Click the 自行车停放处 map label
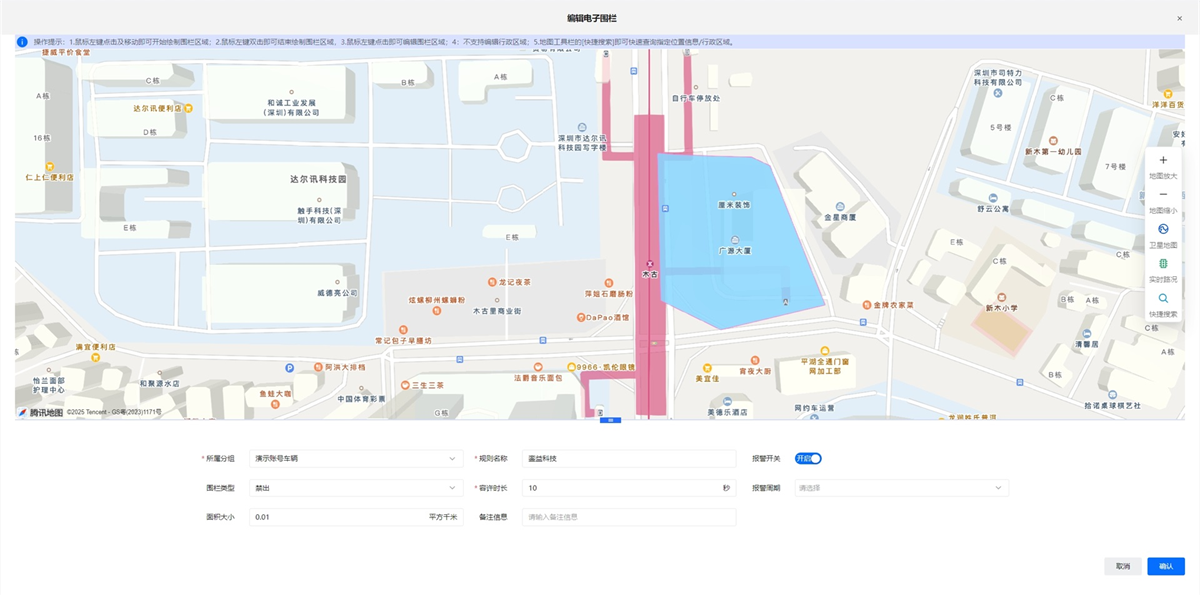 pyautogui.click(x=696, y=98)
